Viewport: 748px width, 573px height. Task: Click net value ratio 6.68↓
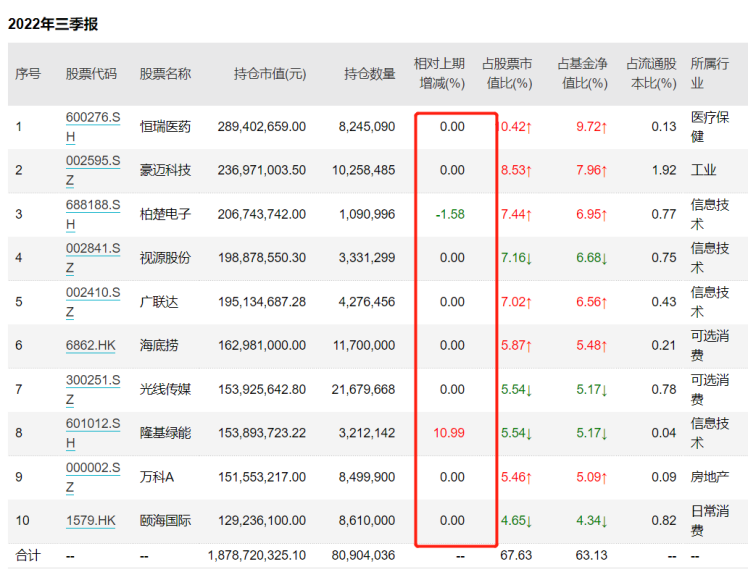[x=592, y=258]
